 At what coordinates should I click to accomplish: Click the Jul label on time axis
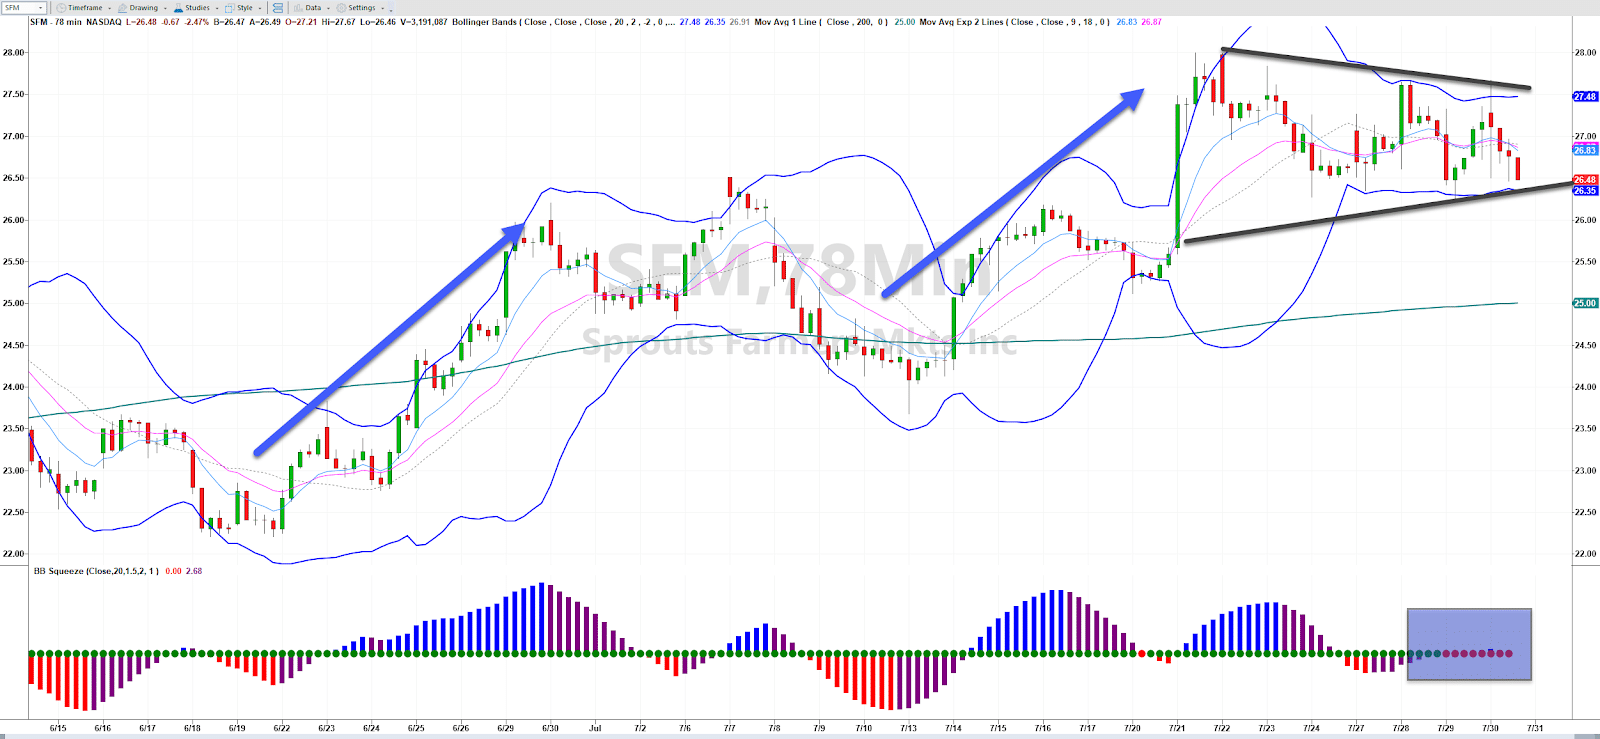tap(595, 728)
